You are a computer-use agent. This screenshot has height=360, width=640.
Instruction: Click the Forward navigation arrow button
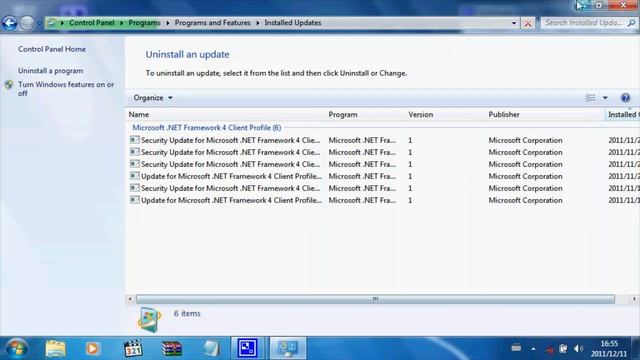27,23
